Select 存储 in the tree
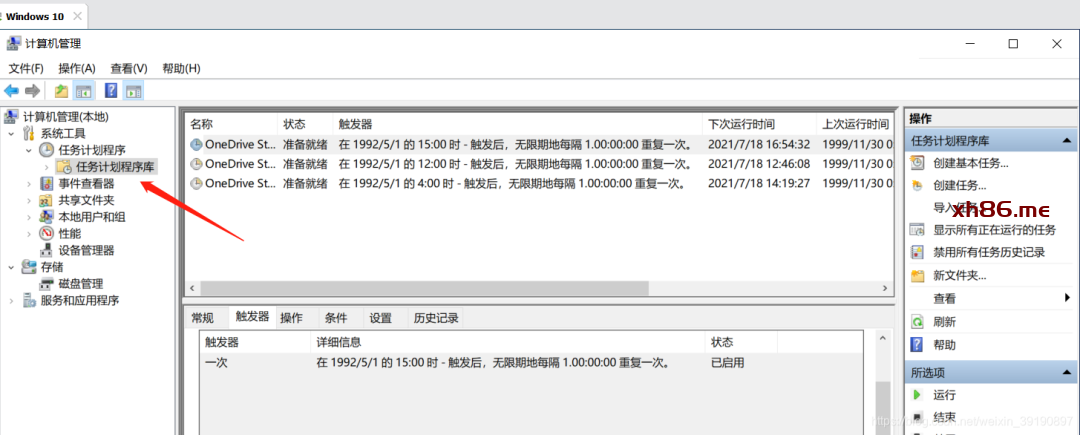The image size is (1080, 435). point(52,267)
